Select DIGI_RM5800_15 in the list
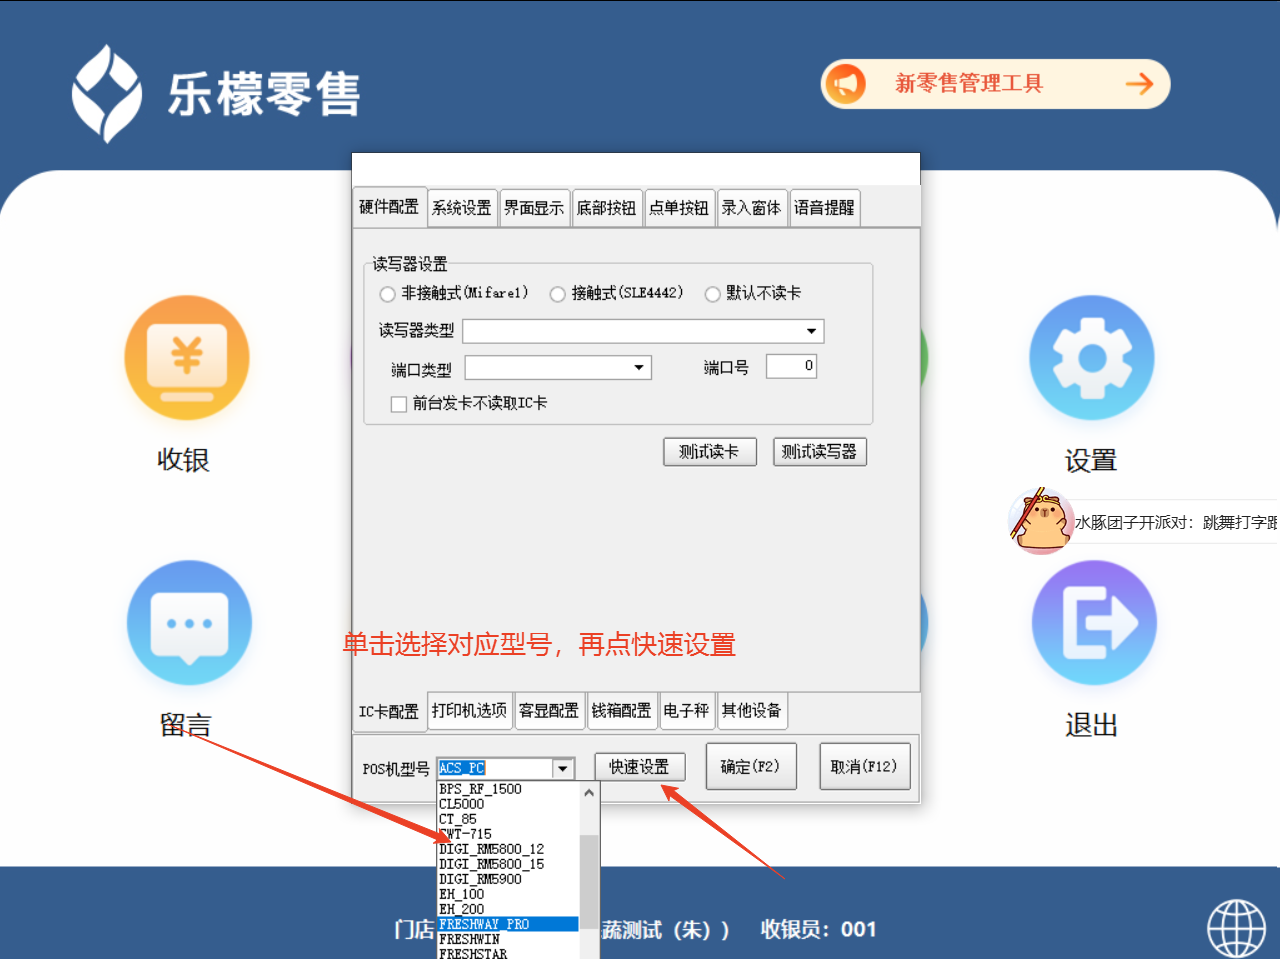 508,864
